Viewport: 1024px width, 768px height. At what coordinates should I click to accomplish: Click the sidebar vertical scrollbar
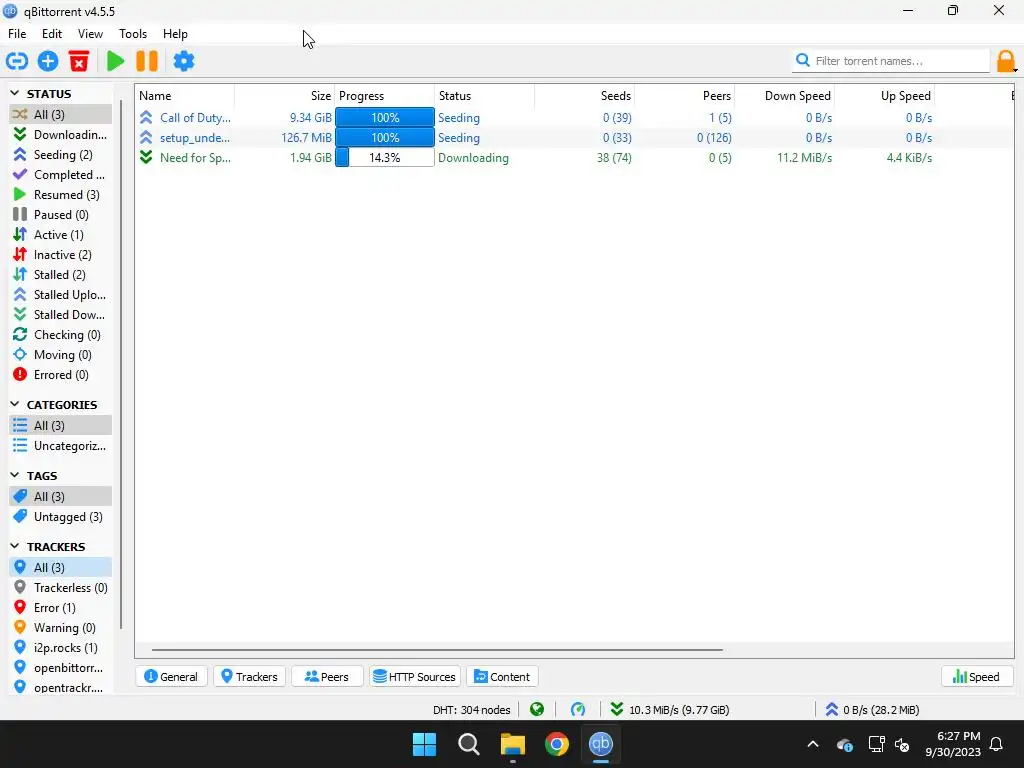121,364
